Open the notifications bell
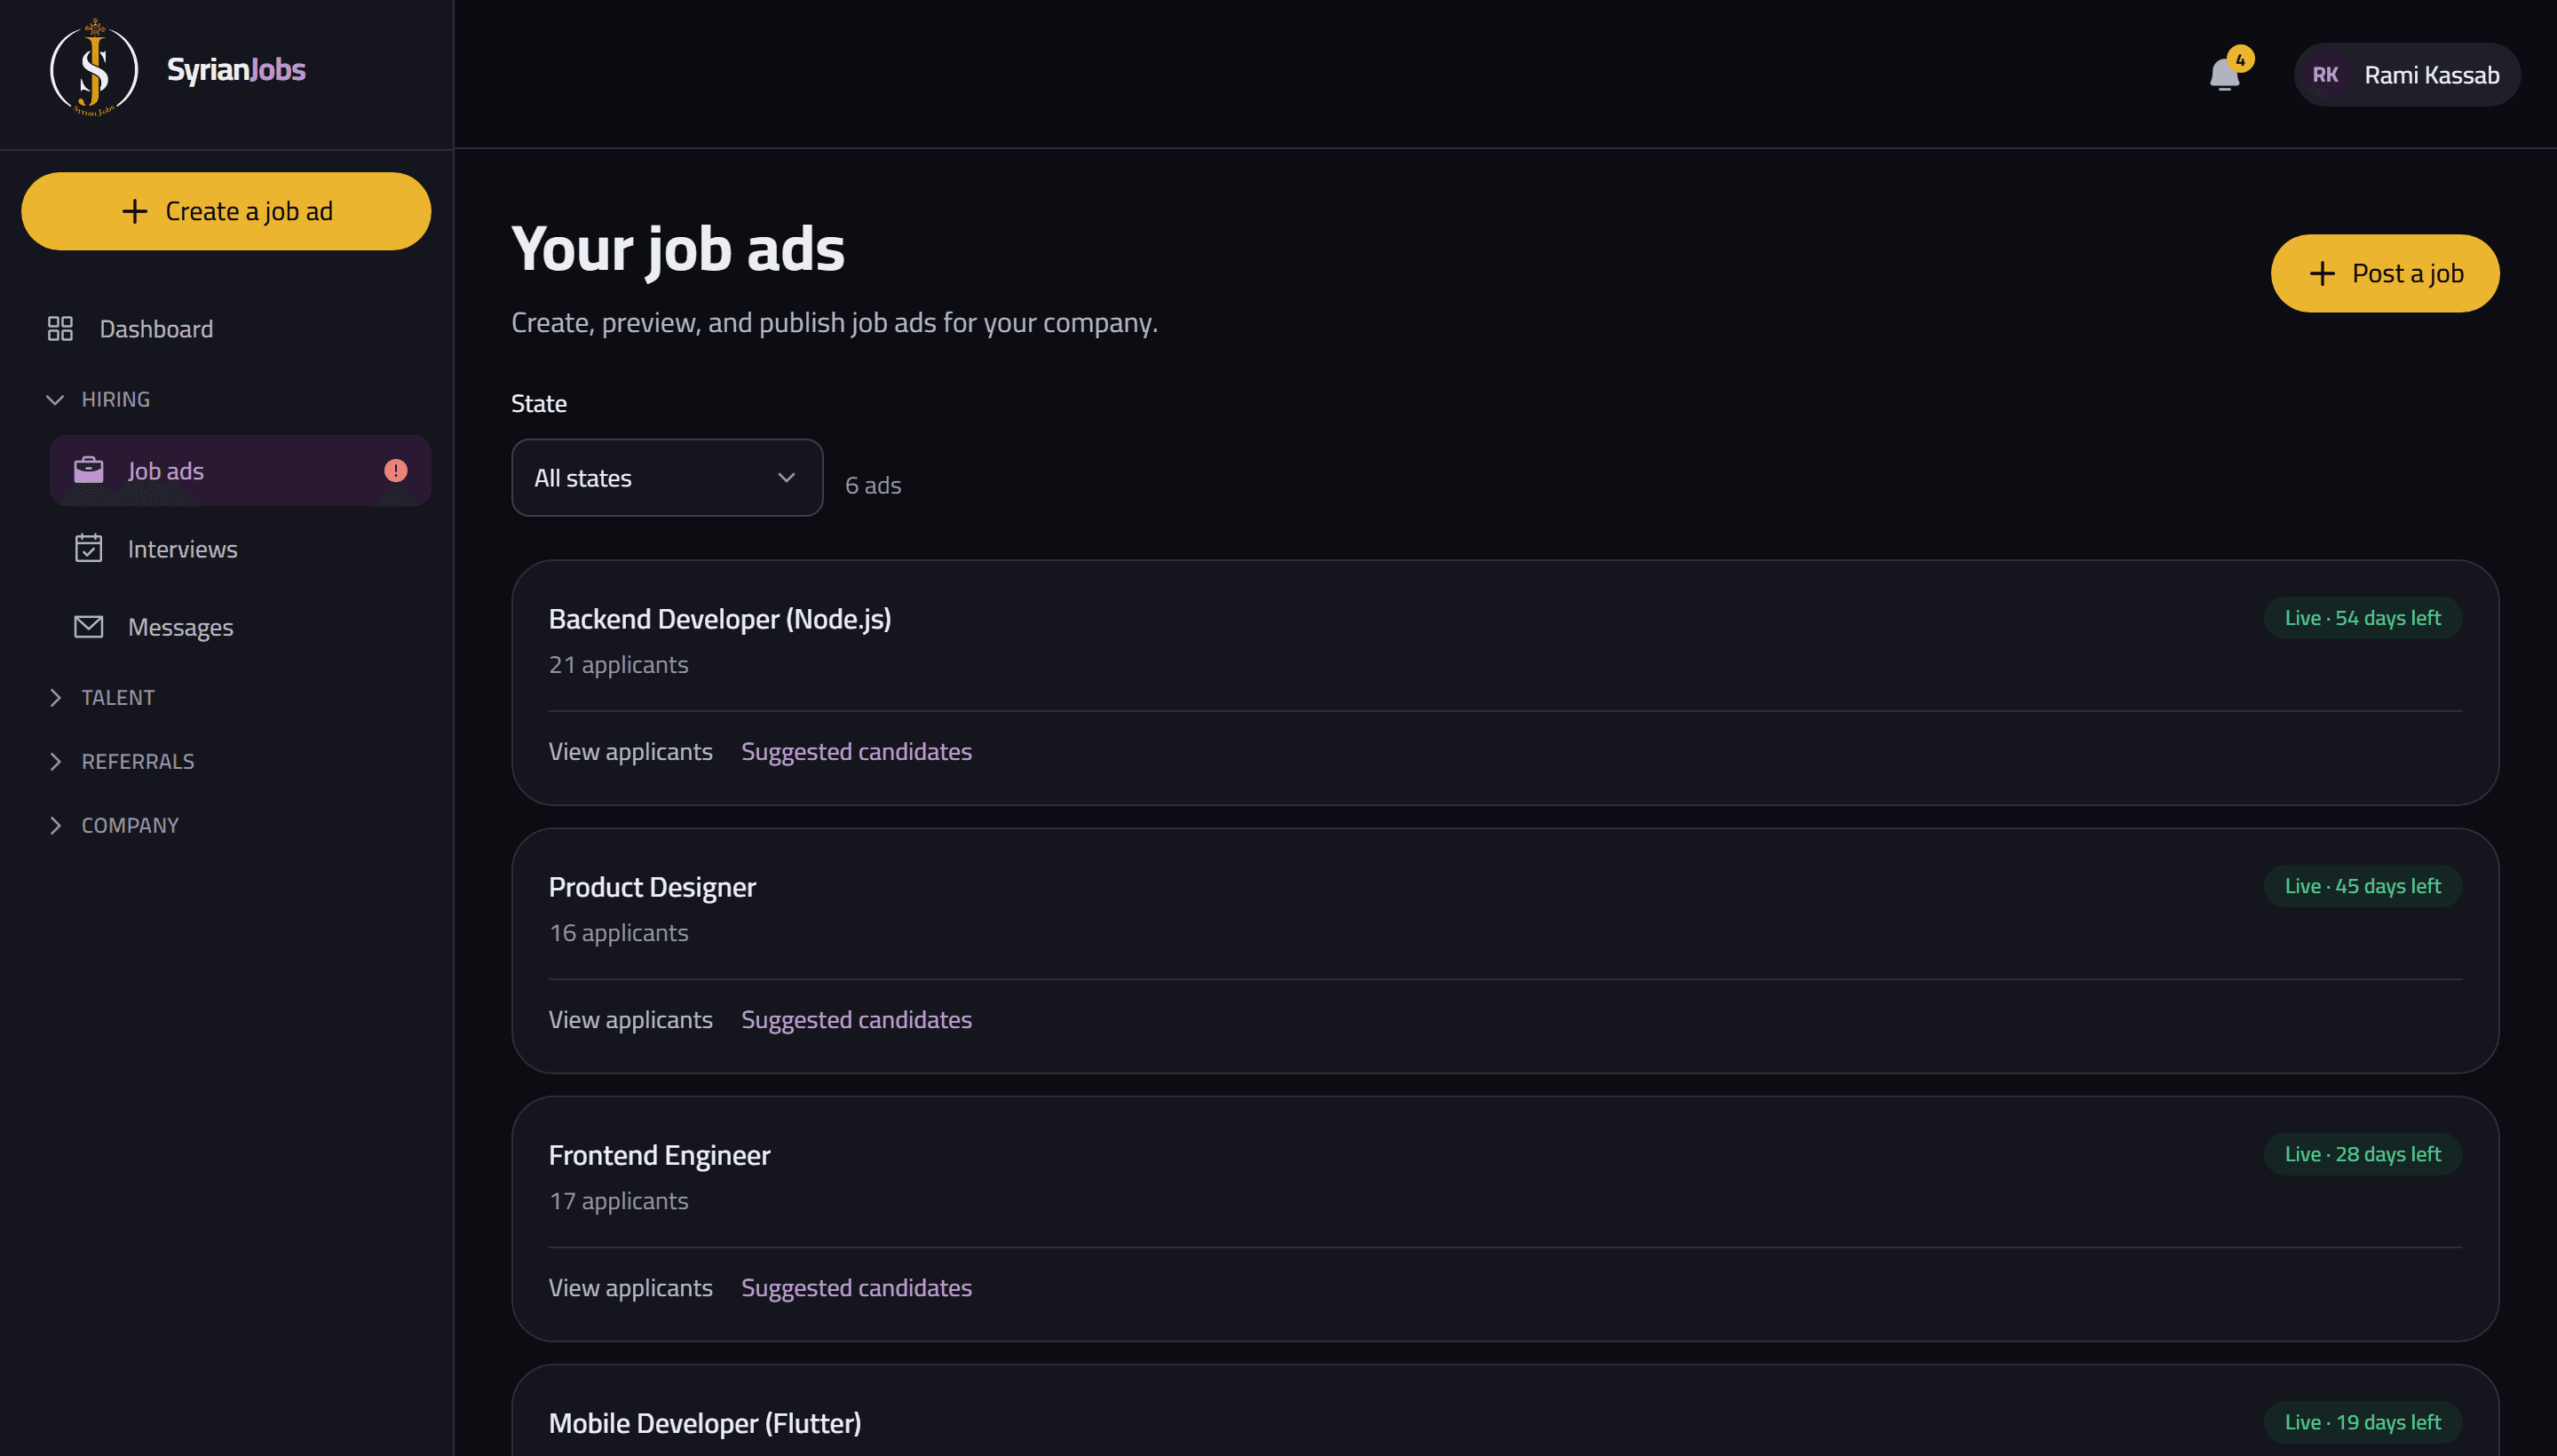2557x1456 pixels. 2224,75
